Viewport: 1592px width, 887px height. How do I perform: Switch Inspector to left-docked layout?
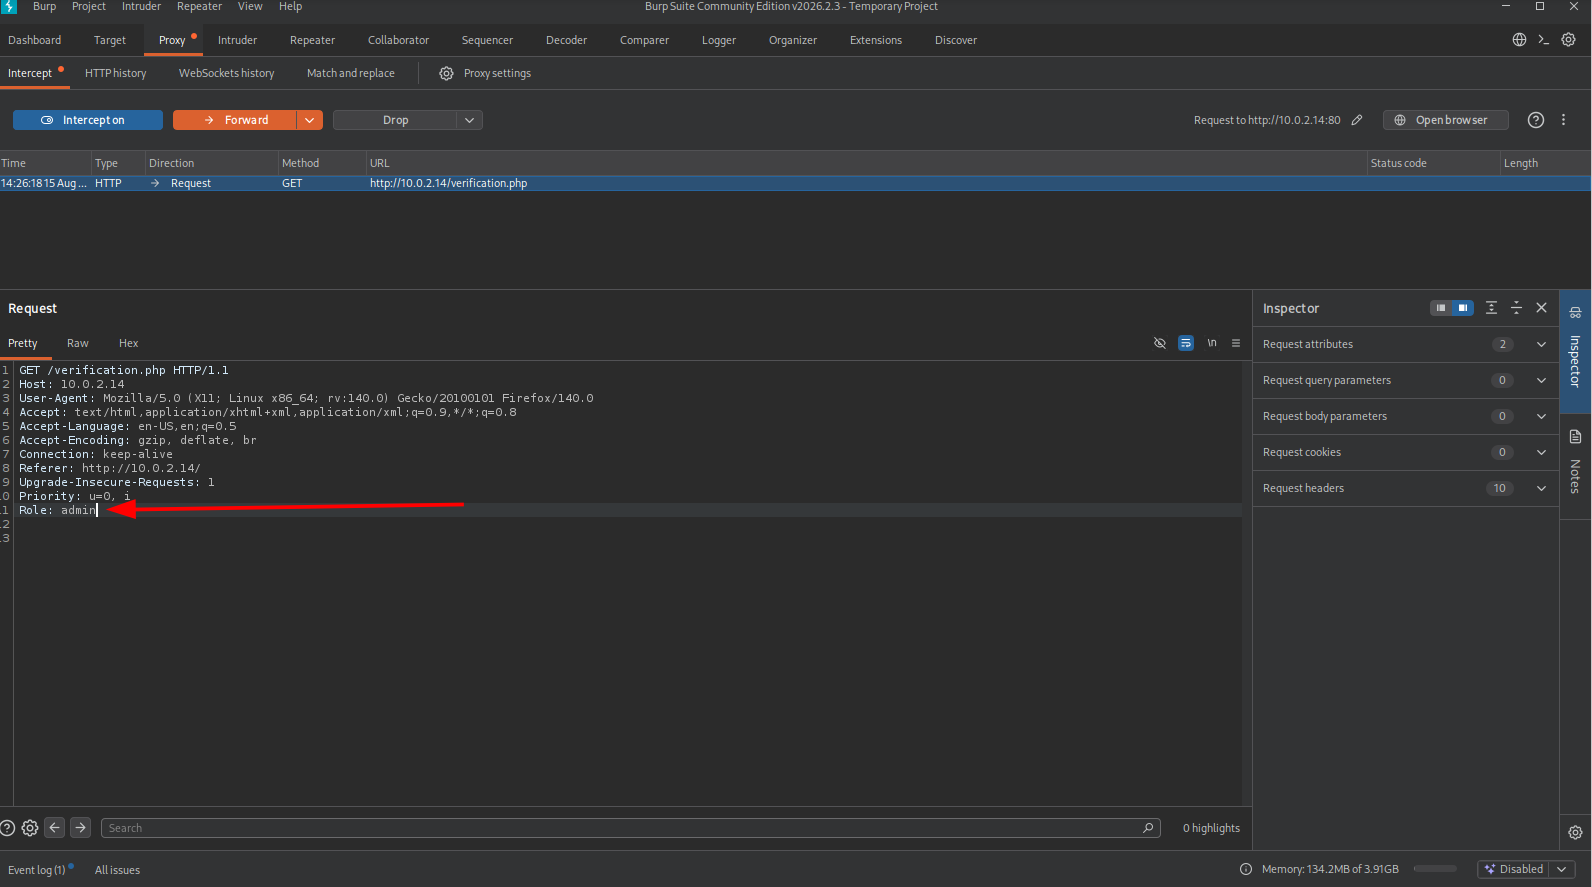point(1441,308)
